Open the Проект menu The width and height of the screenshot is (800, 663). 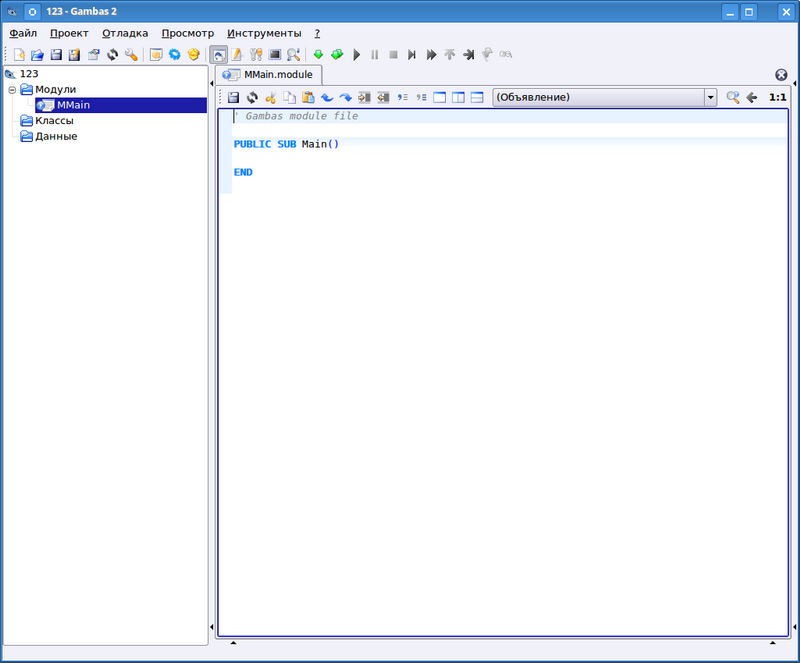(x=69, y=33)
